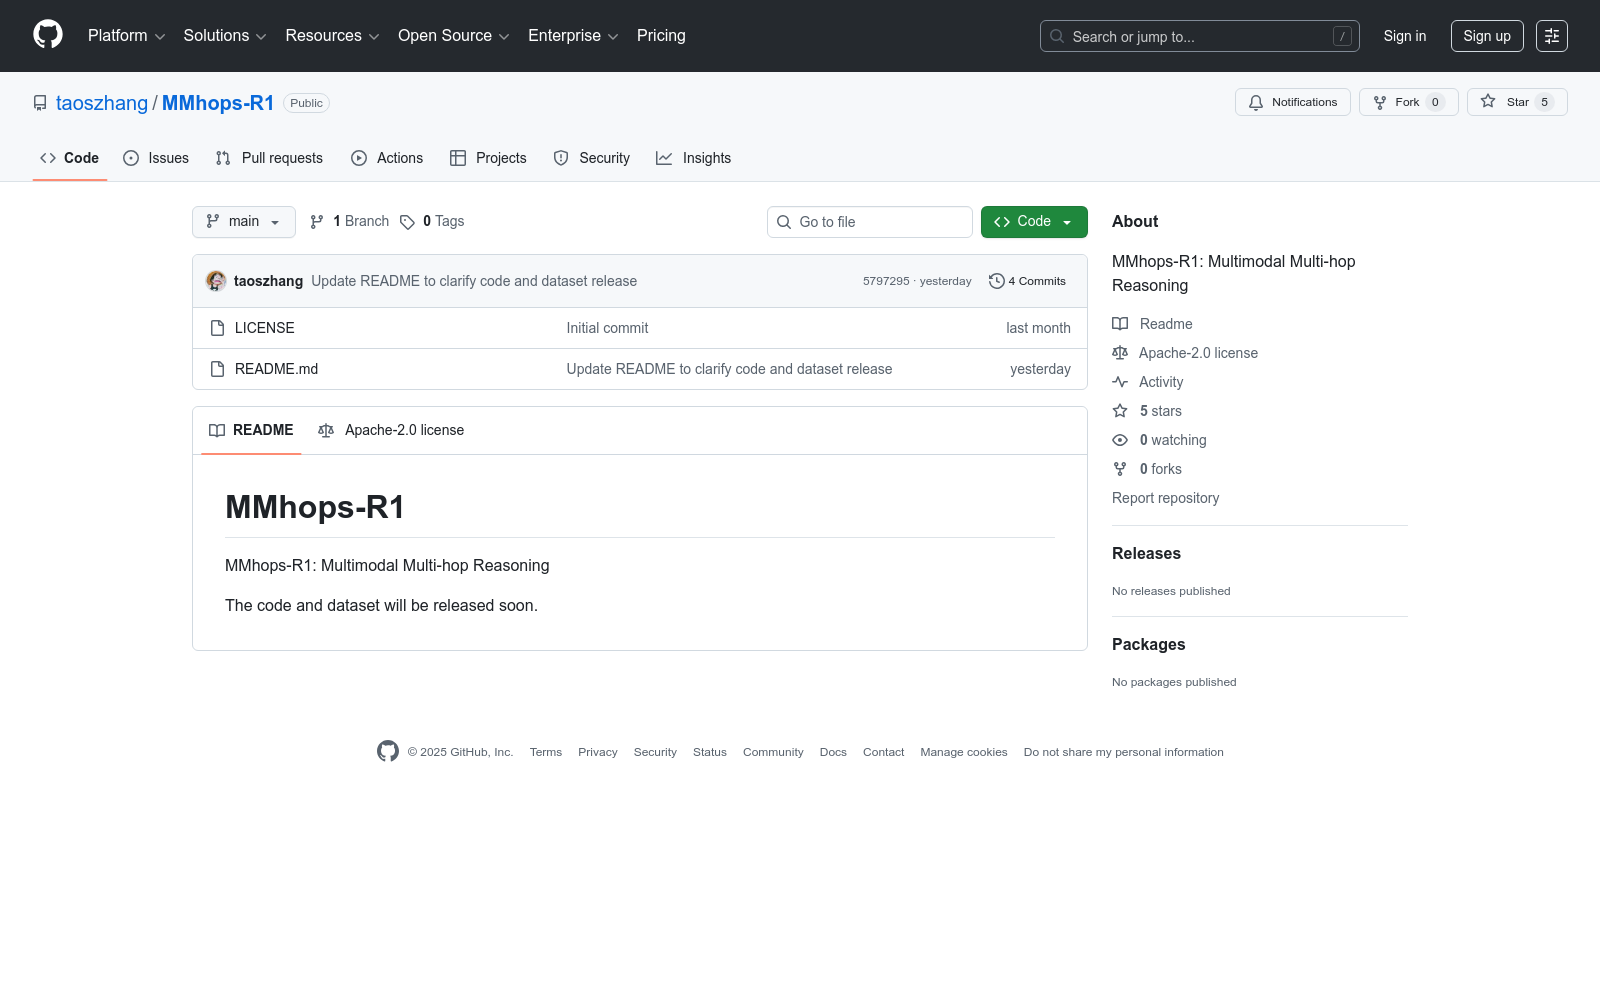
Task: Expand the Open Source menu
Action: (454, 36)
